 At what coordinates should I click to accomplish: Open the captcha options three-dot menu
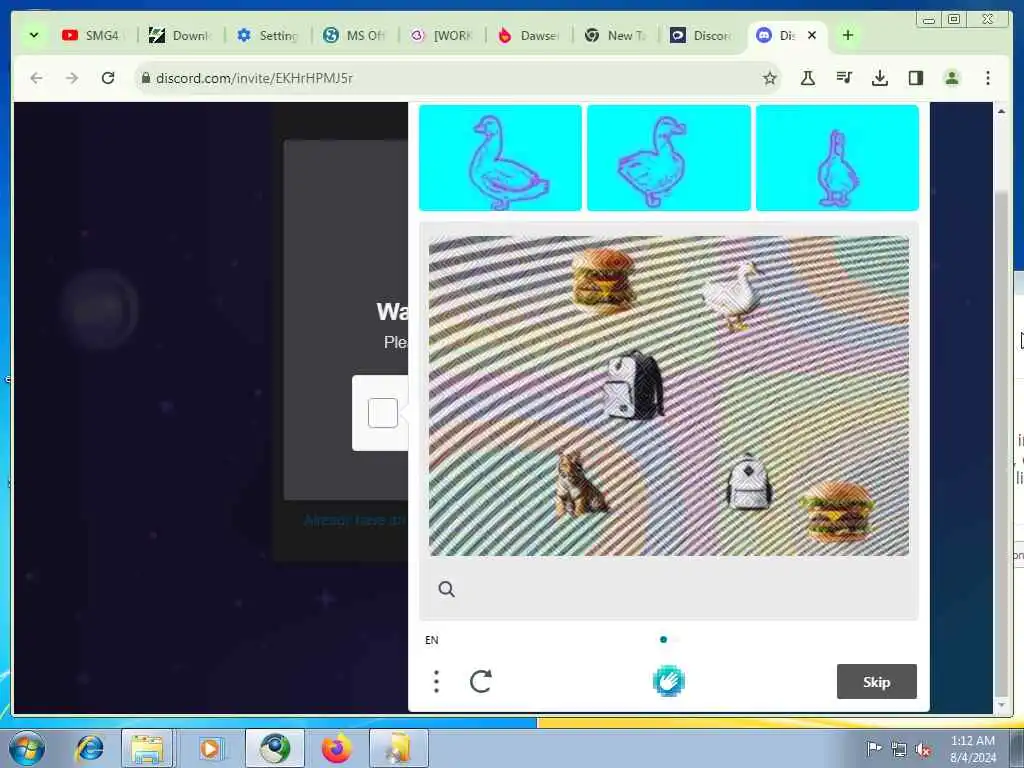point(436,681)
